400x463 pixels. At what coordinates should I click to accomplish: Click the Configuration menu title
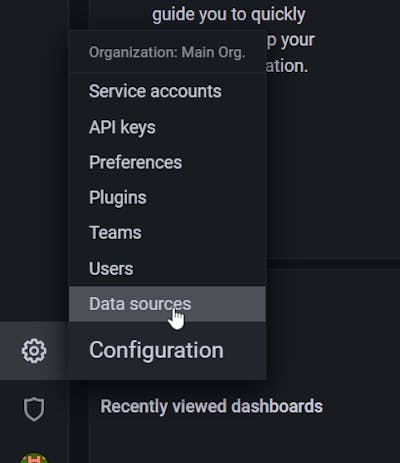click(x=156, y=351)
